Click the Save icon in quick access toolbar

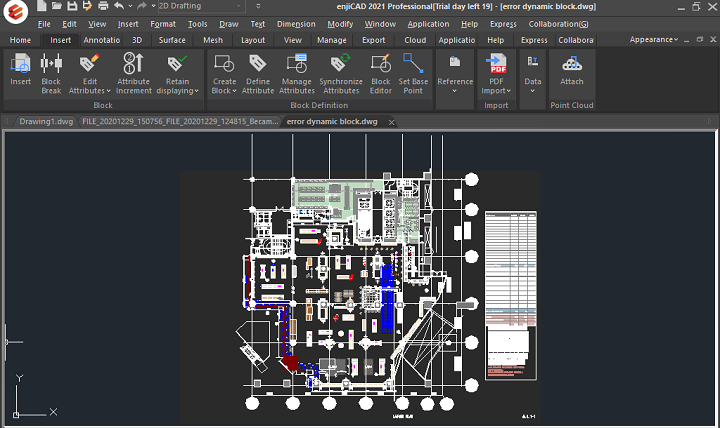(x=72, y=6)
